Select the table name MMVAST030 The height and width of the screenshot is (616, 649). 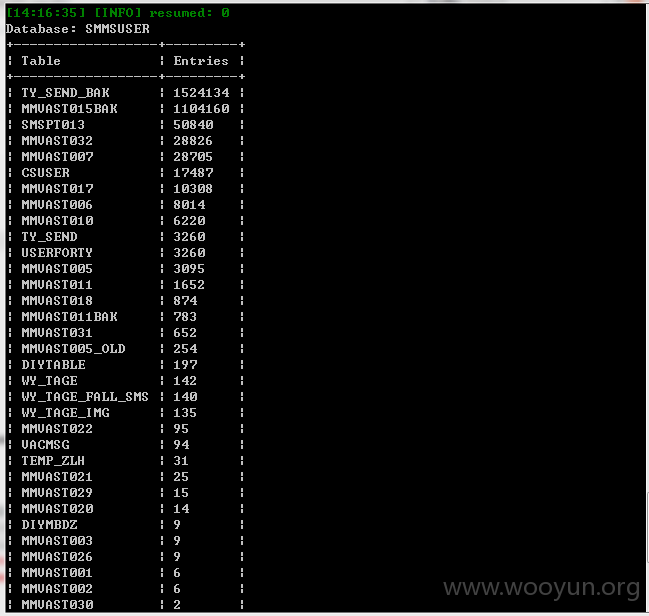(58, 605)
